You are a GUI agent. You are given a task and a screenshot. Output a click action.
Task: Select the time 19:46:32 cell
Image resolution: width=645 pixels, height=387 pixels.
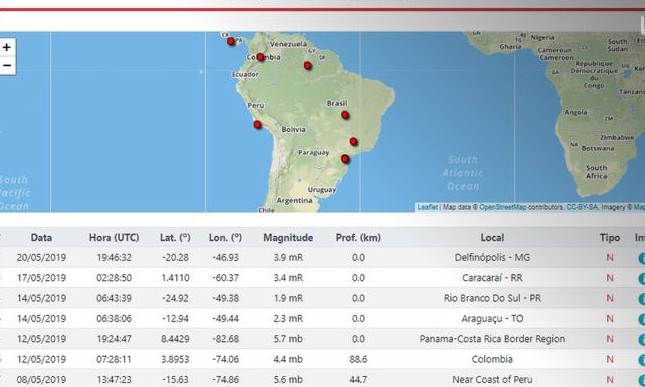pyautogui.click(x=114, y=257)
